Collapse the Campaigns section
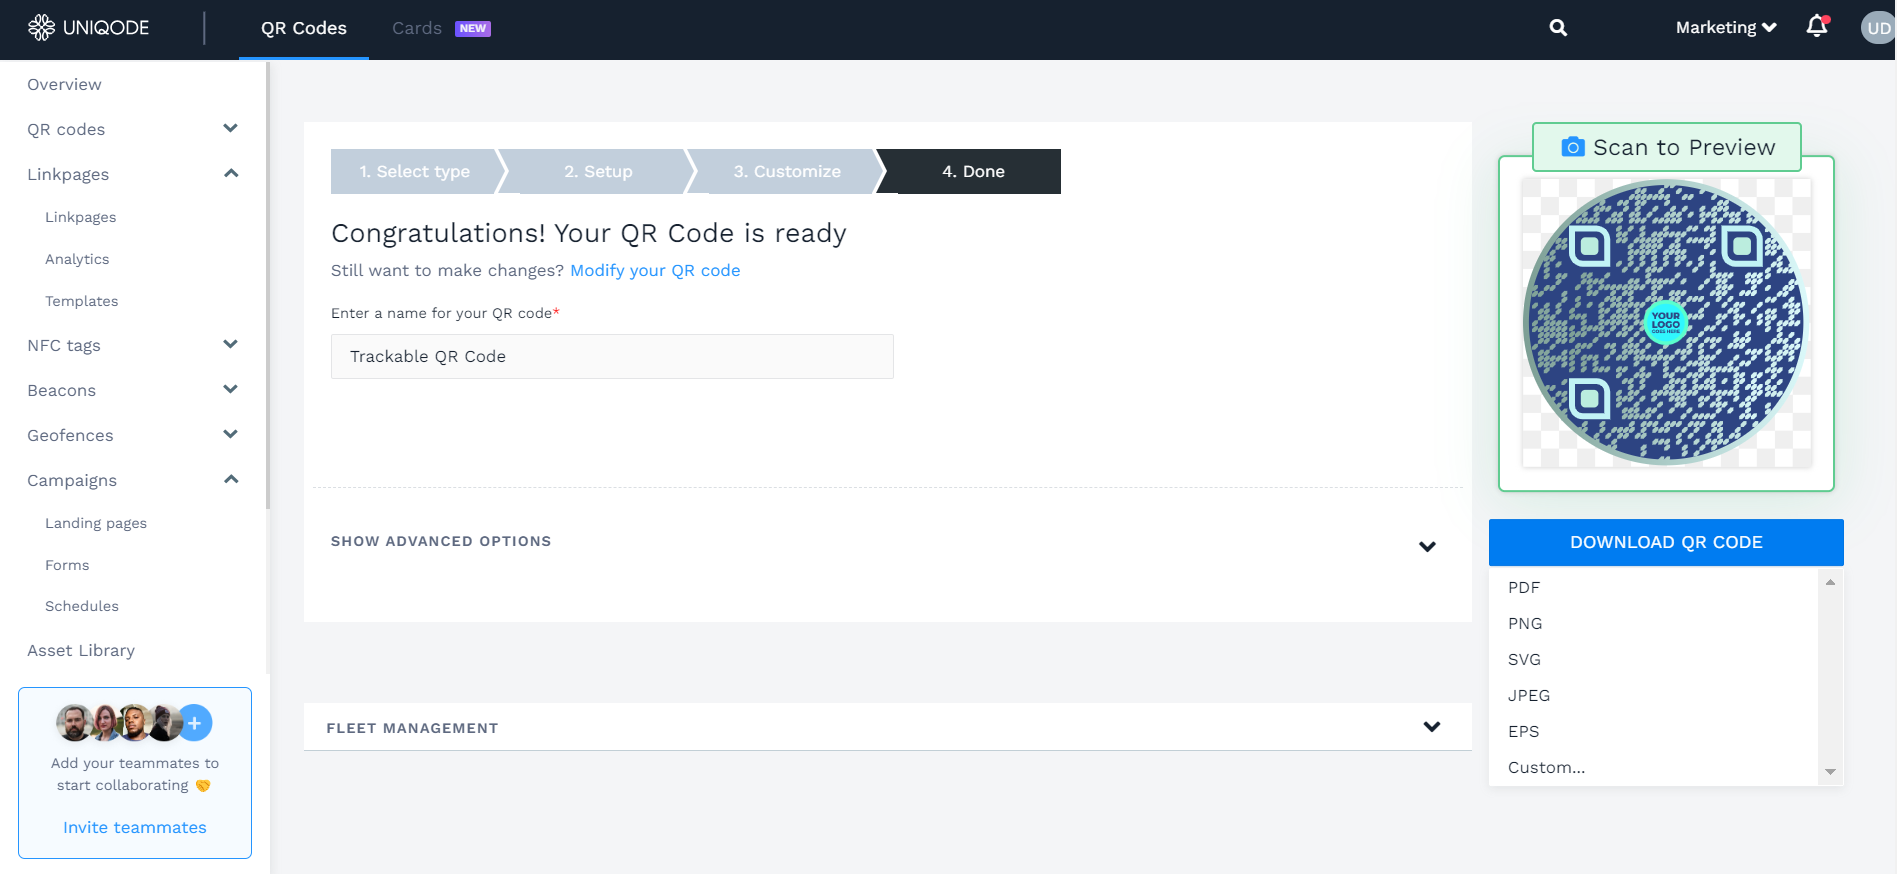This screenshot has height=874, width=1897. (231, 480)
